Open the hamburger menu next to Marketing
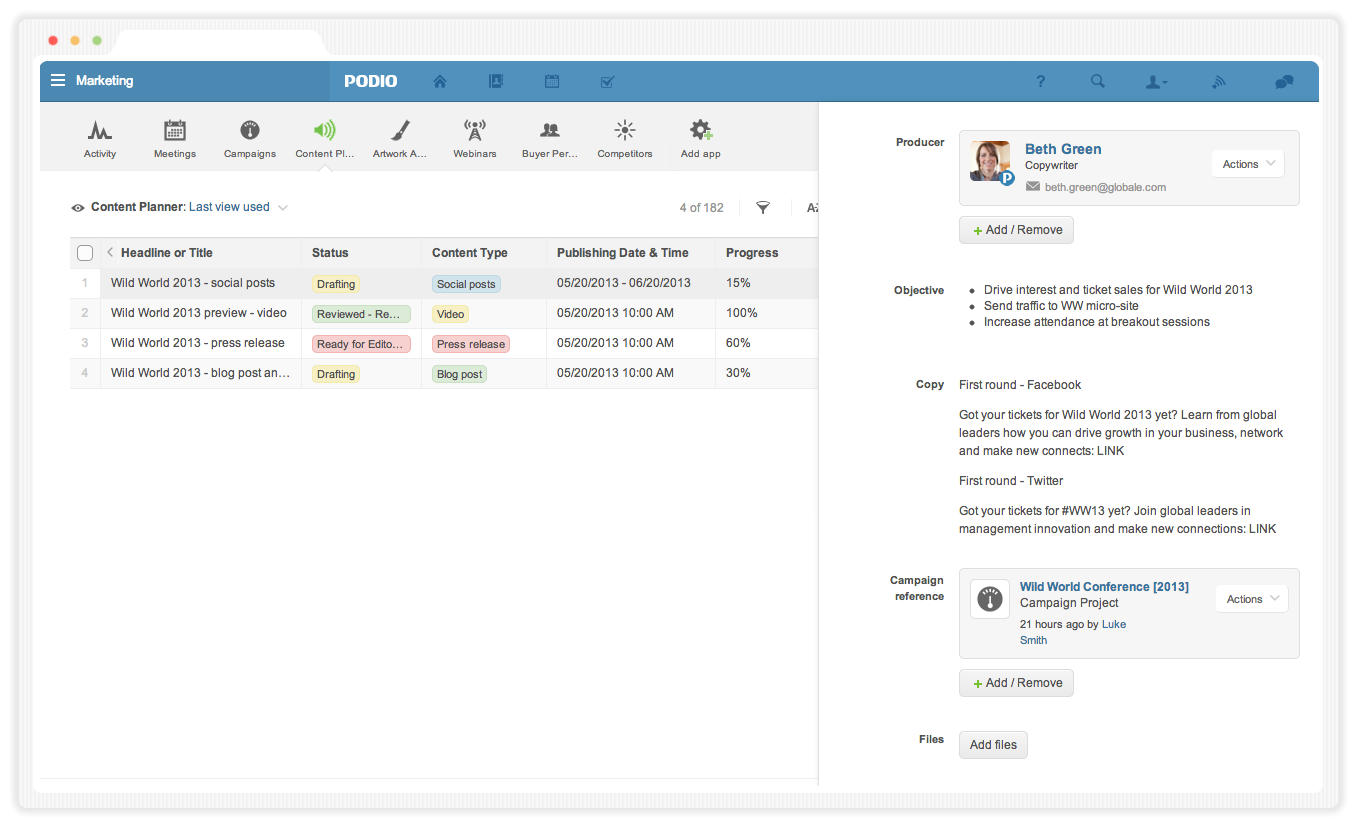This screenshot has width=1357, height=827. [58, 81]
